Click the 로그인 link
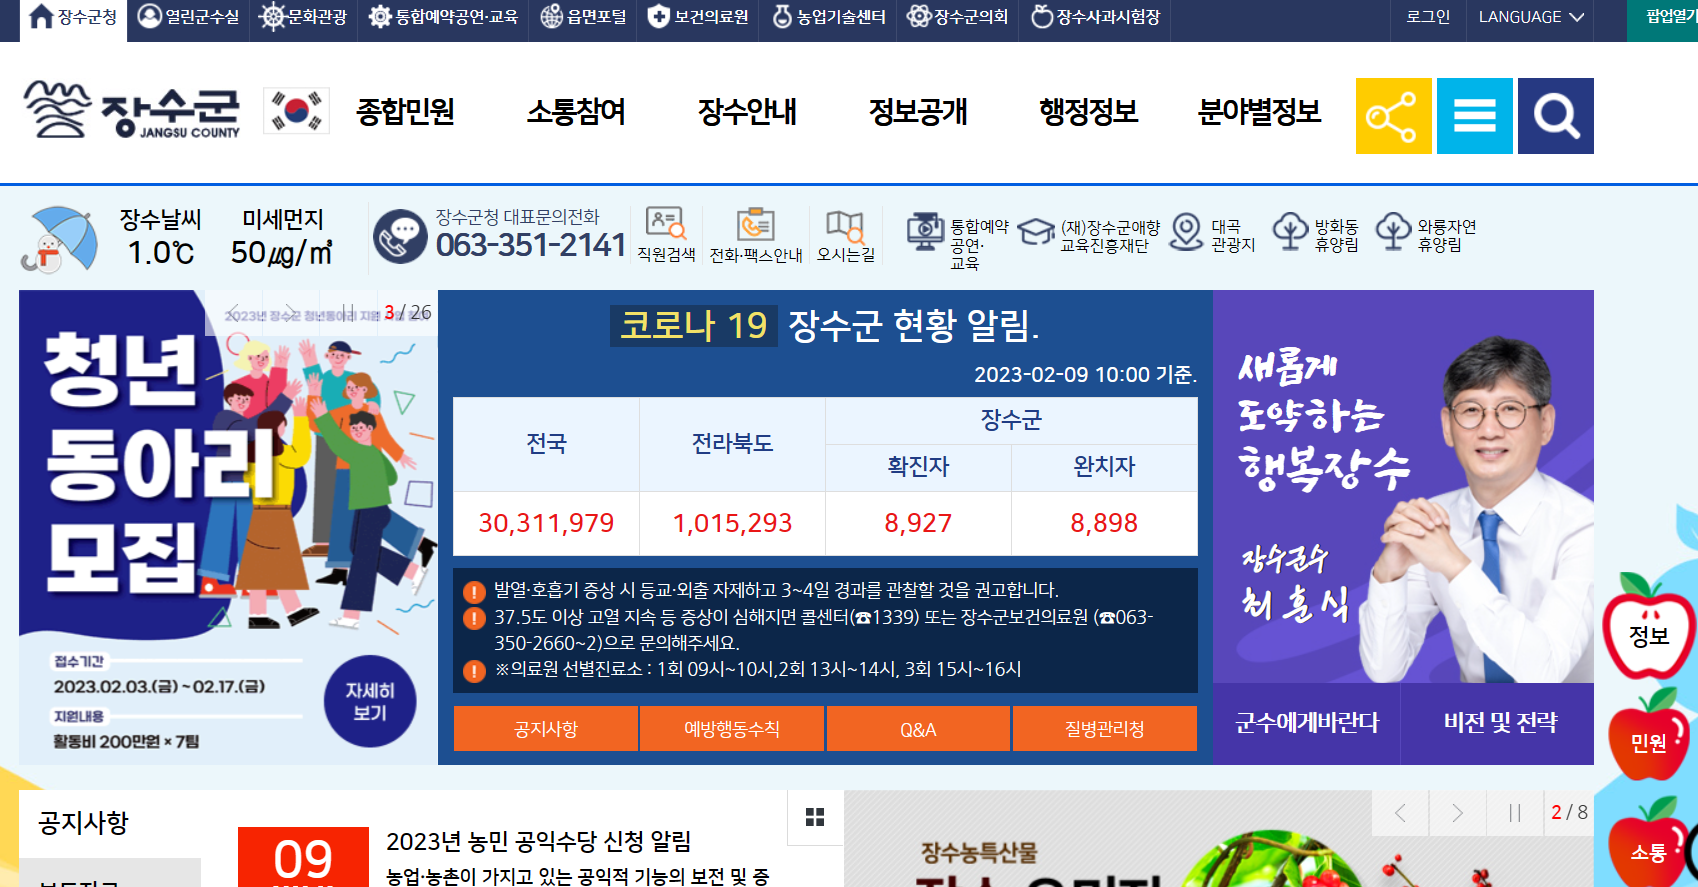 [x=1428, y=17]
